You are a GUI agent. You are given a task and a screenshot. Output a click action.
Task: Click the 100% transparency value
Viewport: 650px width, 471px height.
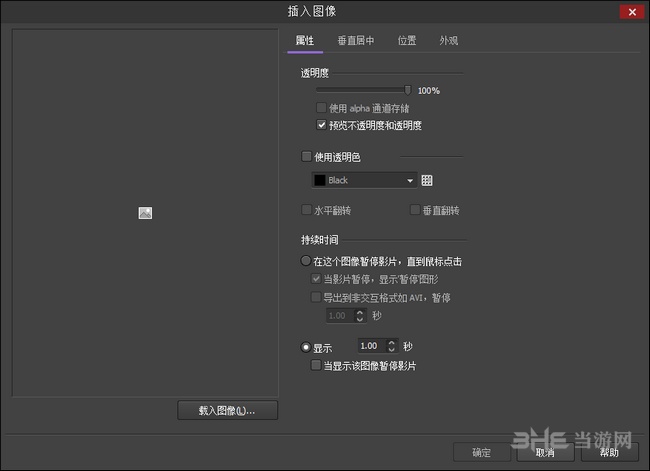click(x=429, y=91)
